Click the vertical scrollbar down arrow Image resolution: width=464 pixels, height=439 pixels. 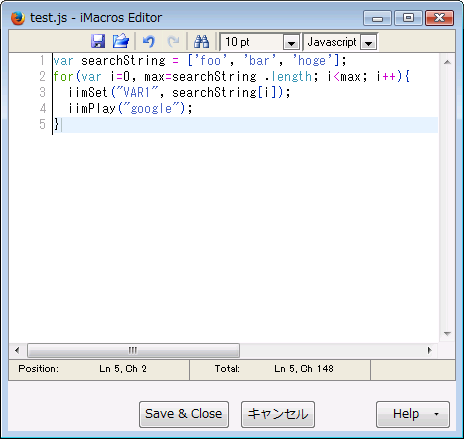(x=447, y=334)
